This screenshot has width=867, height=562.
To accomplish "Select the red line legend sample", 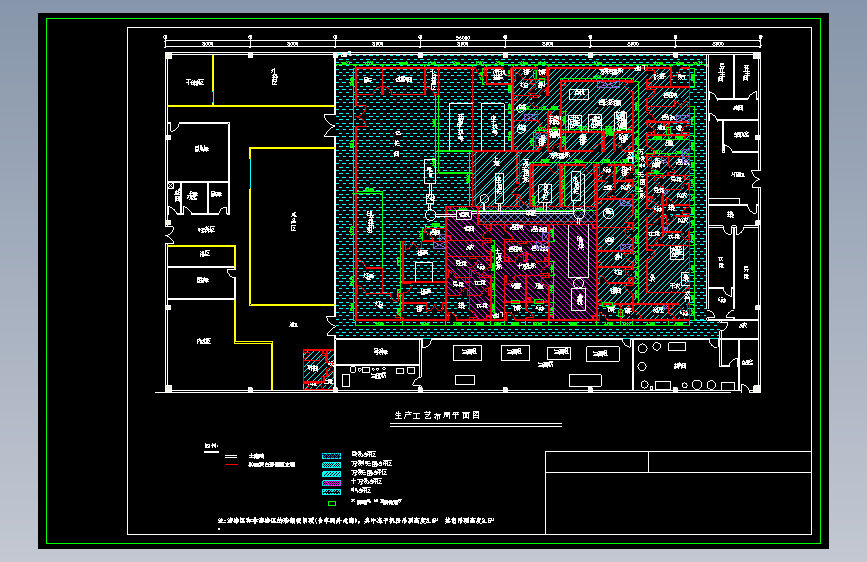I will [231, 465].
